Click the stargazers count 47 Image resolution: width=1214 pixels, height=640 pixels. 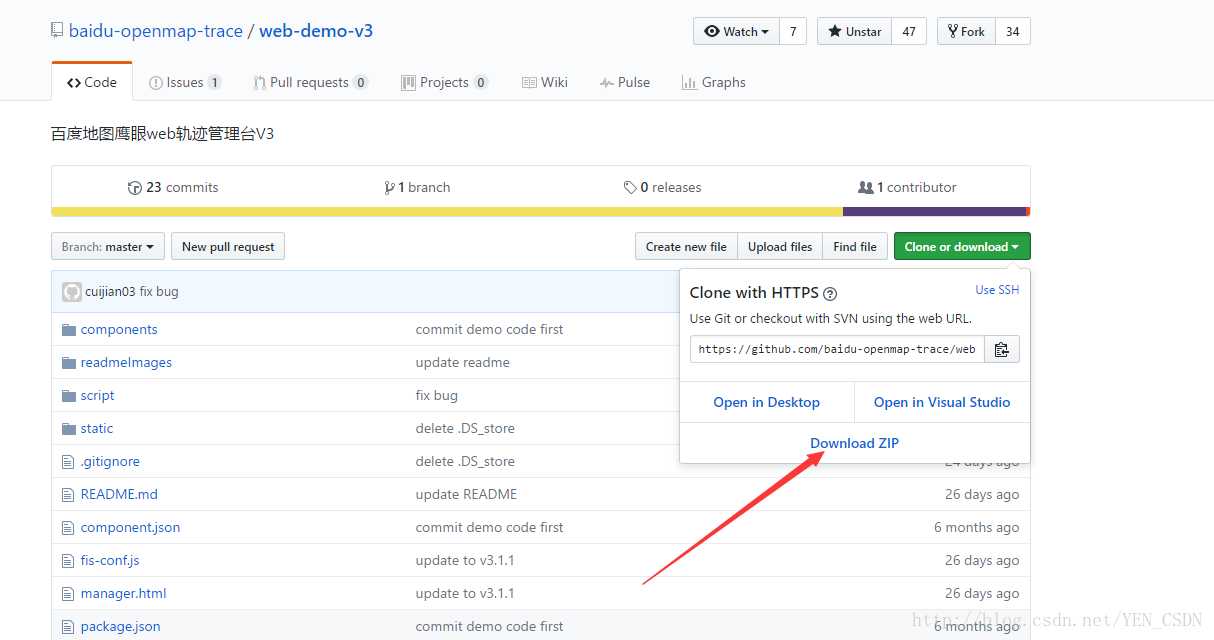[909, 31]
